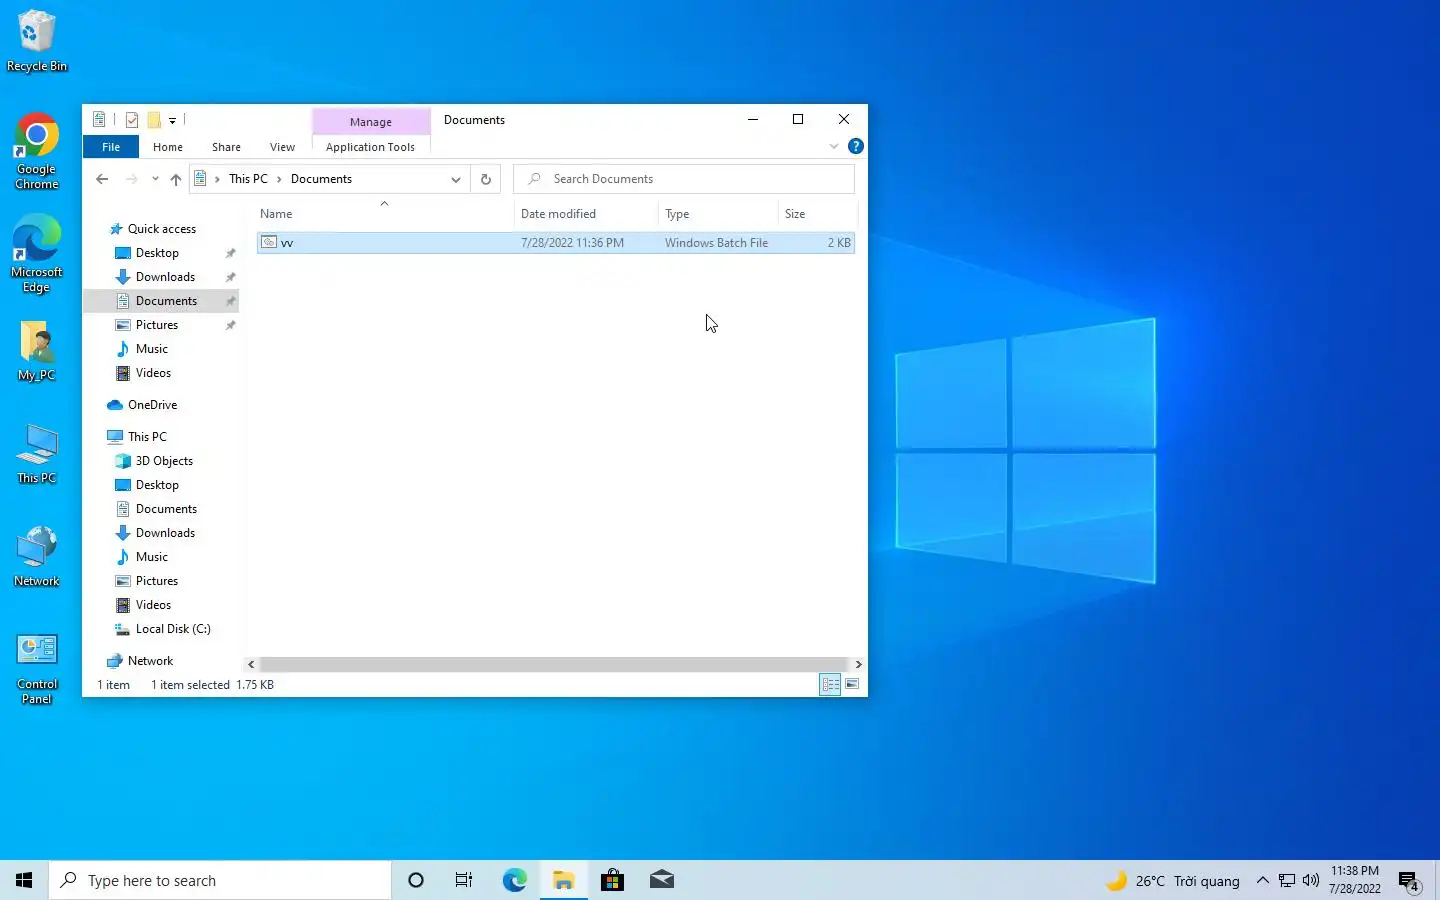Click the Properties icon in the title bar toolbar
1440x900 pixels.
(x=132, y=120)
